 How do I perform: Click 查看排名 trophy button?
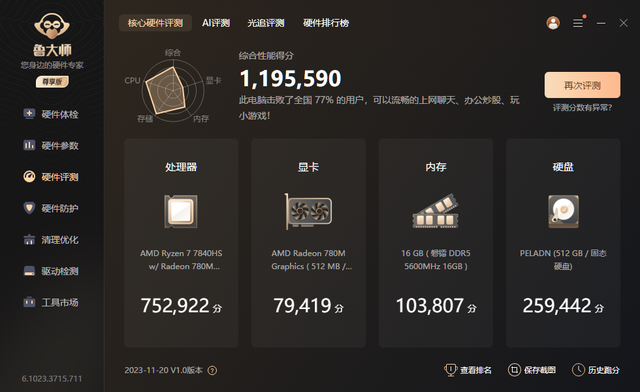[x=468, y=370]
